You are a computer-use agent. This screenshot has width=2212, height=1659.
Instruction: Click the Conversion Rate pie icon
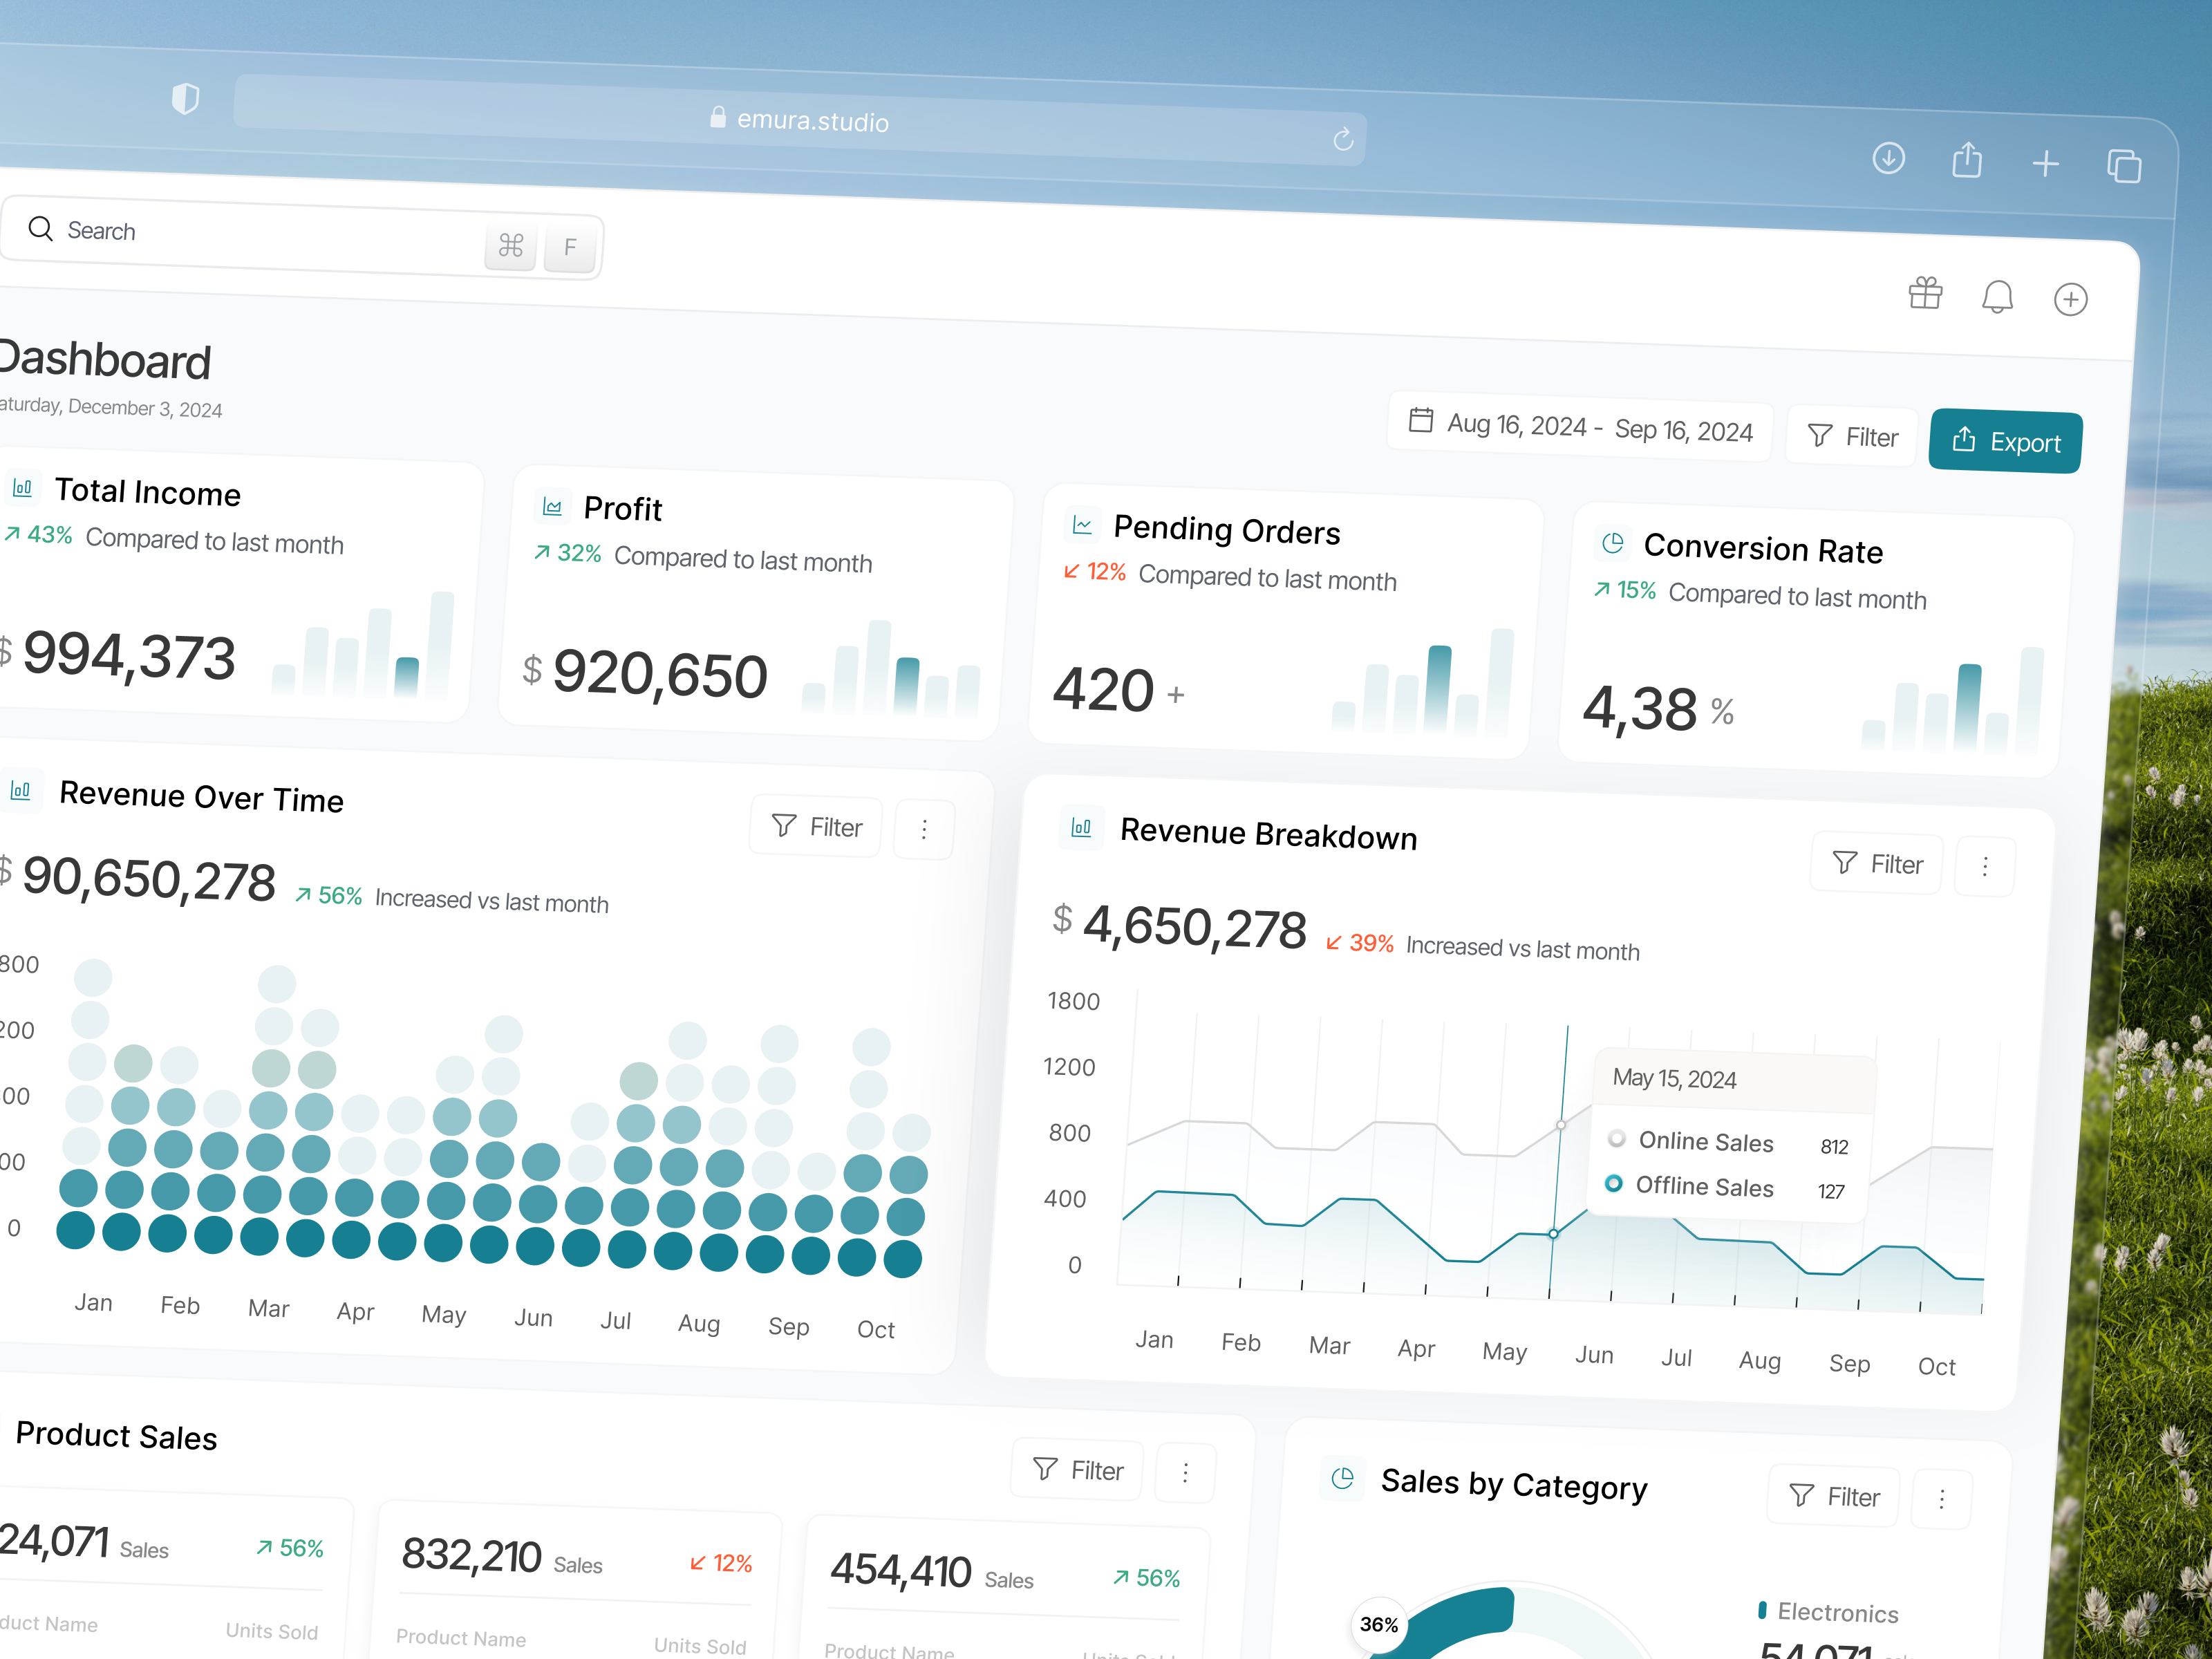1612,543
